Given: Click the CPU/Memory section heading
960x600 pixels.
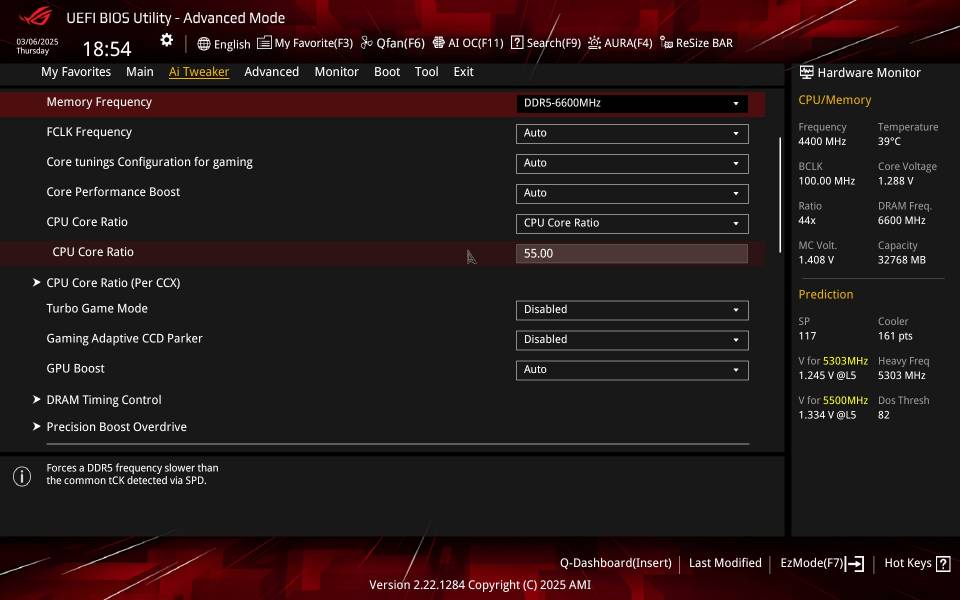Looking at the screenshot, I should 834,100.
